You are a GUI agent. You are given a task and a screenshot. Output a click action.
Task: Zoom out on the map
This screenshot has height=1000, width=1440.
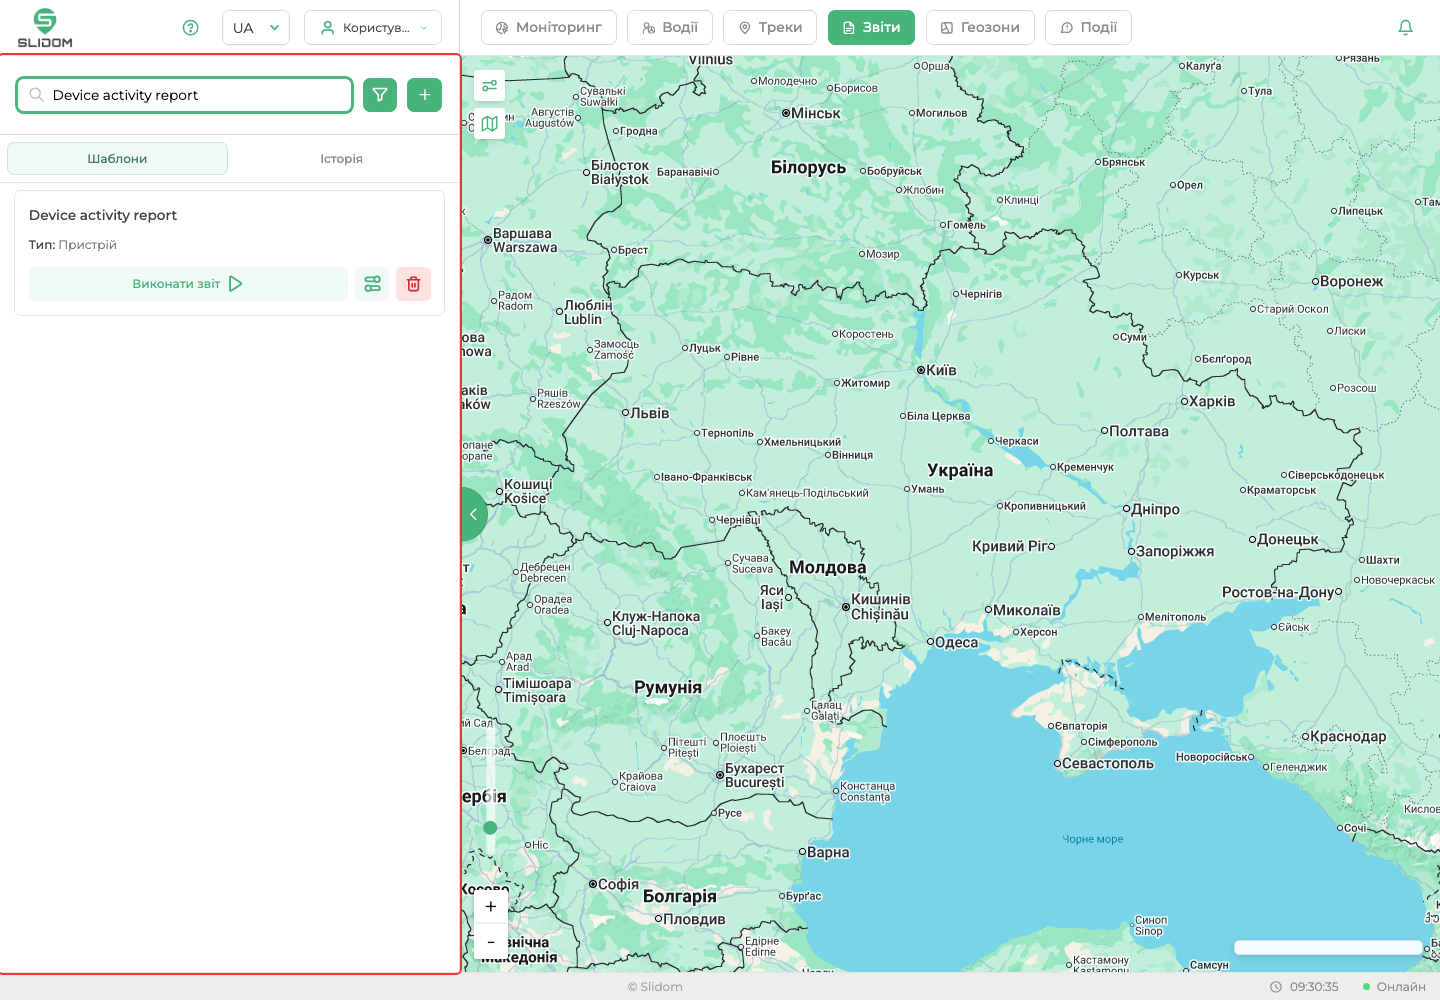(x=491, y=942)
